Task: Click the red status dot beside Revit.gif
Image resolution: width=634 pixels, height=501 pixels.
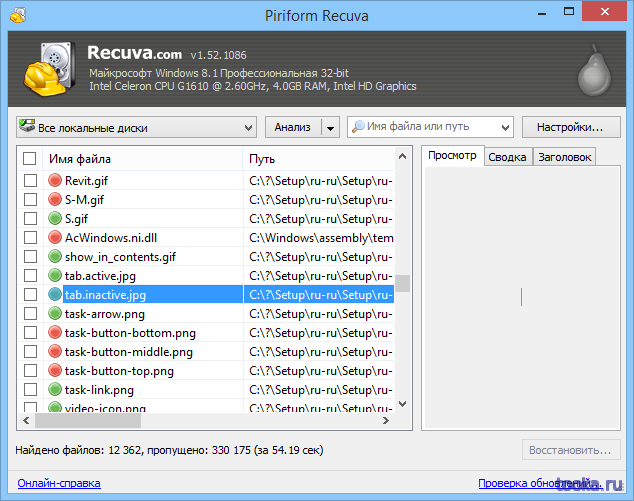Action: [55, 180]
